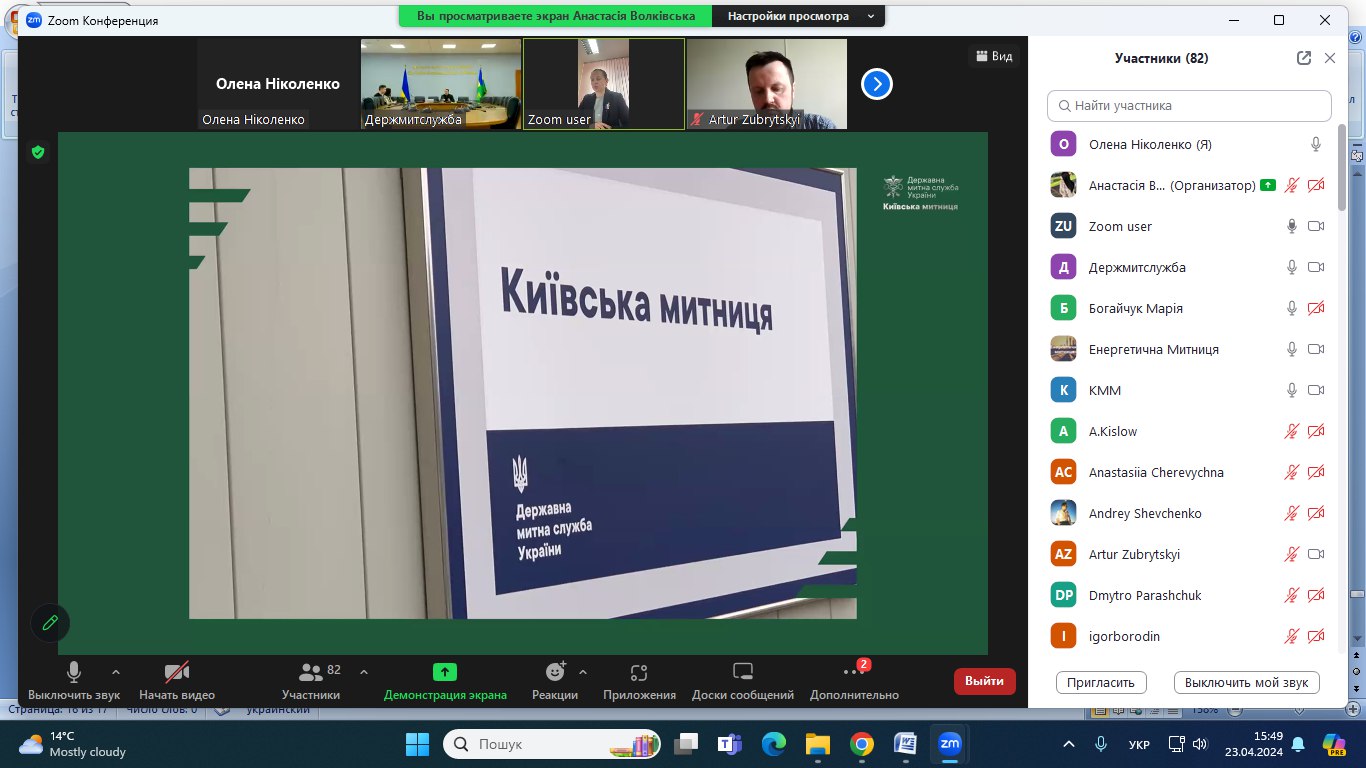Expand audio options chevron next to microphone

(x=116, y=672)
